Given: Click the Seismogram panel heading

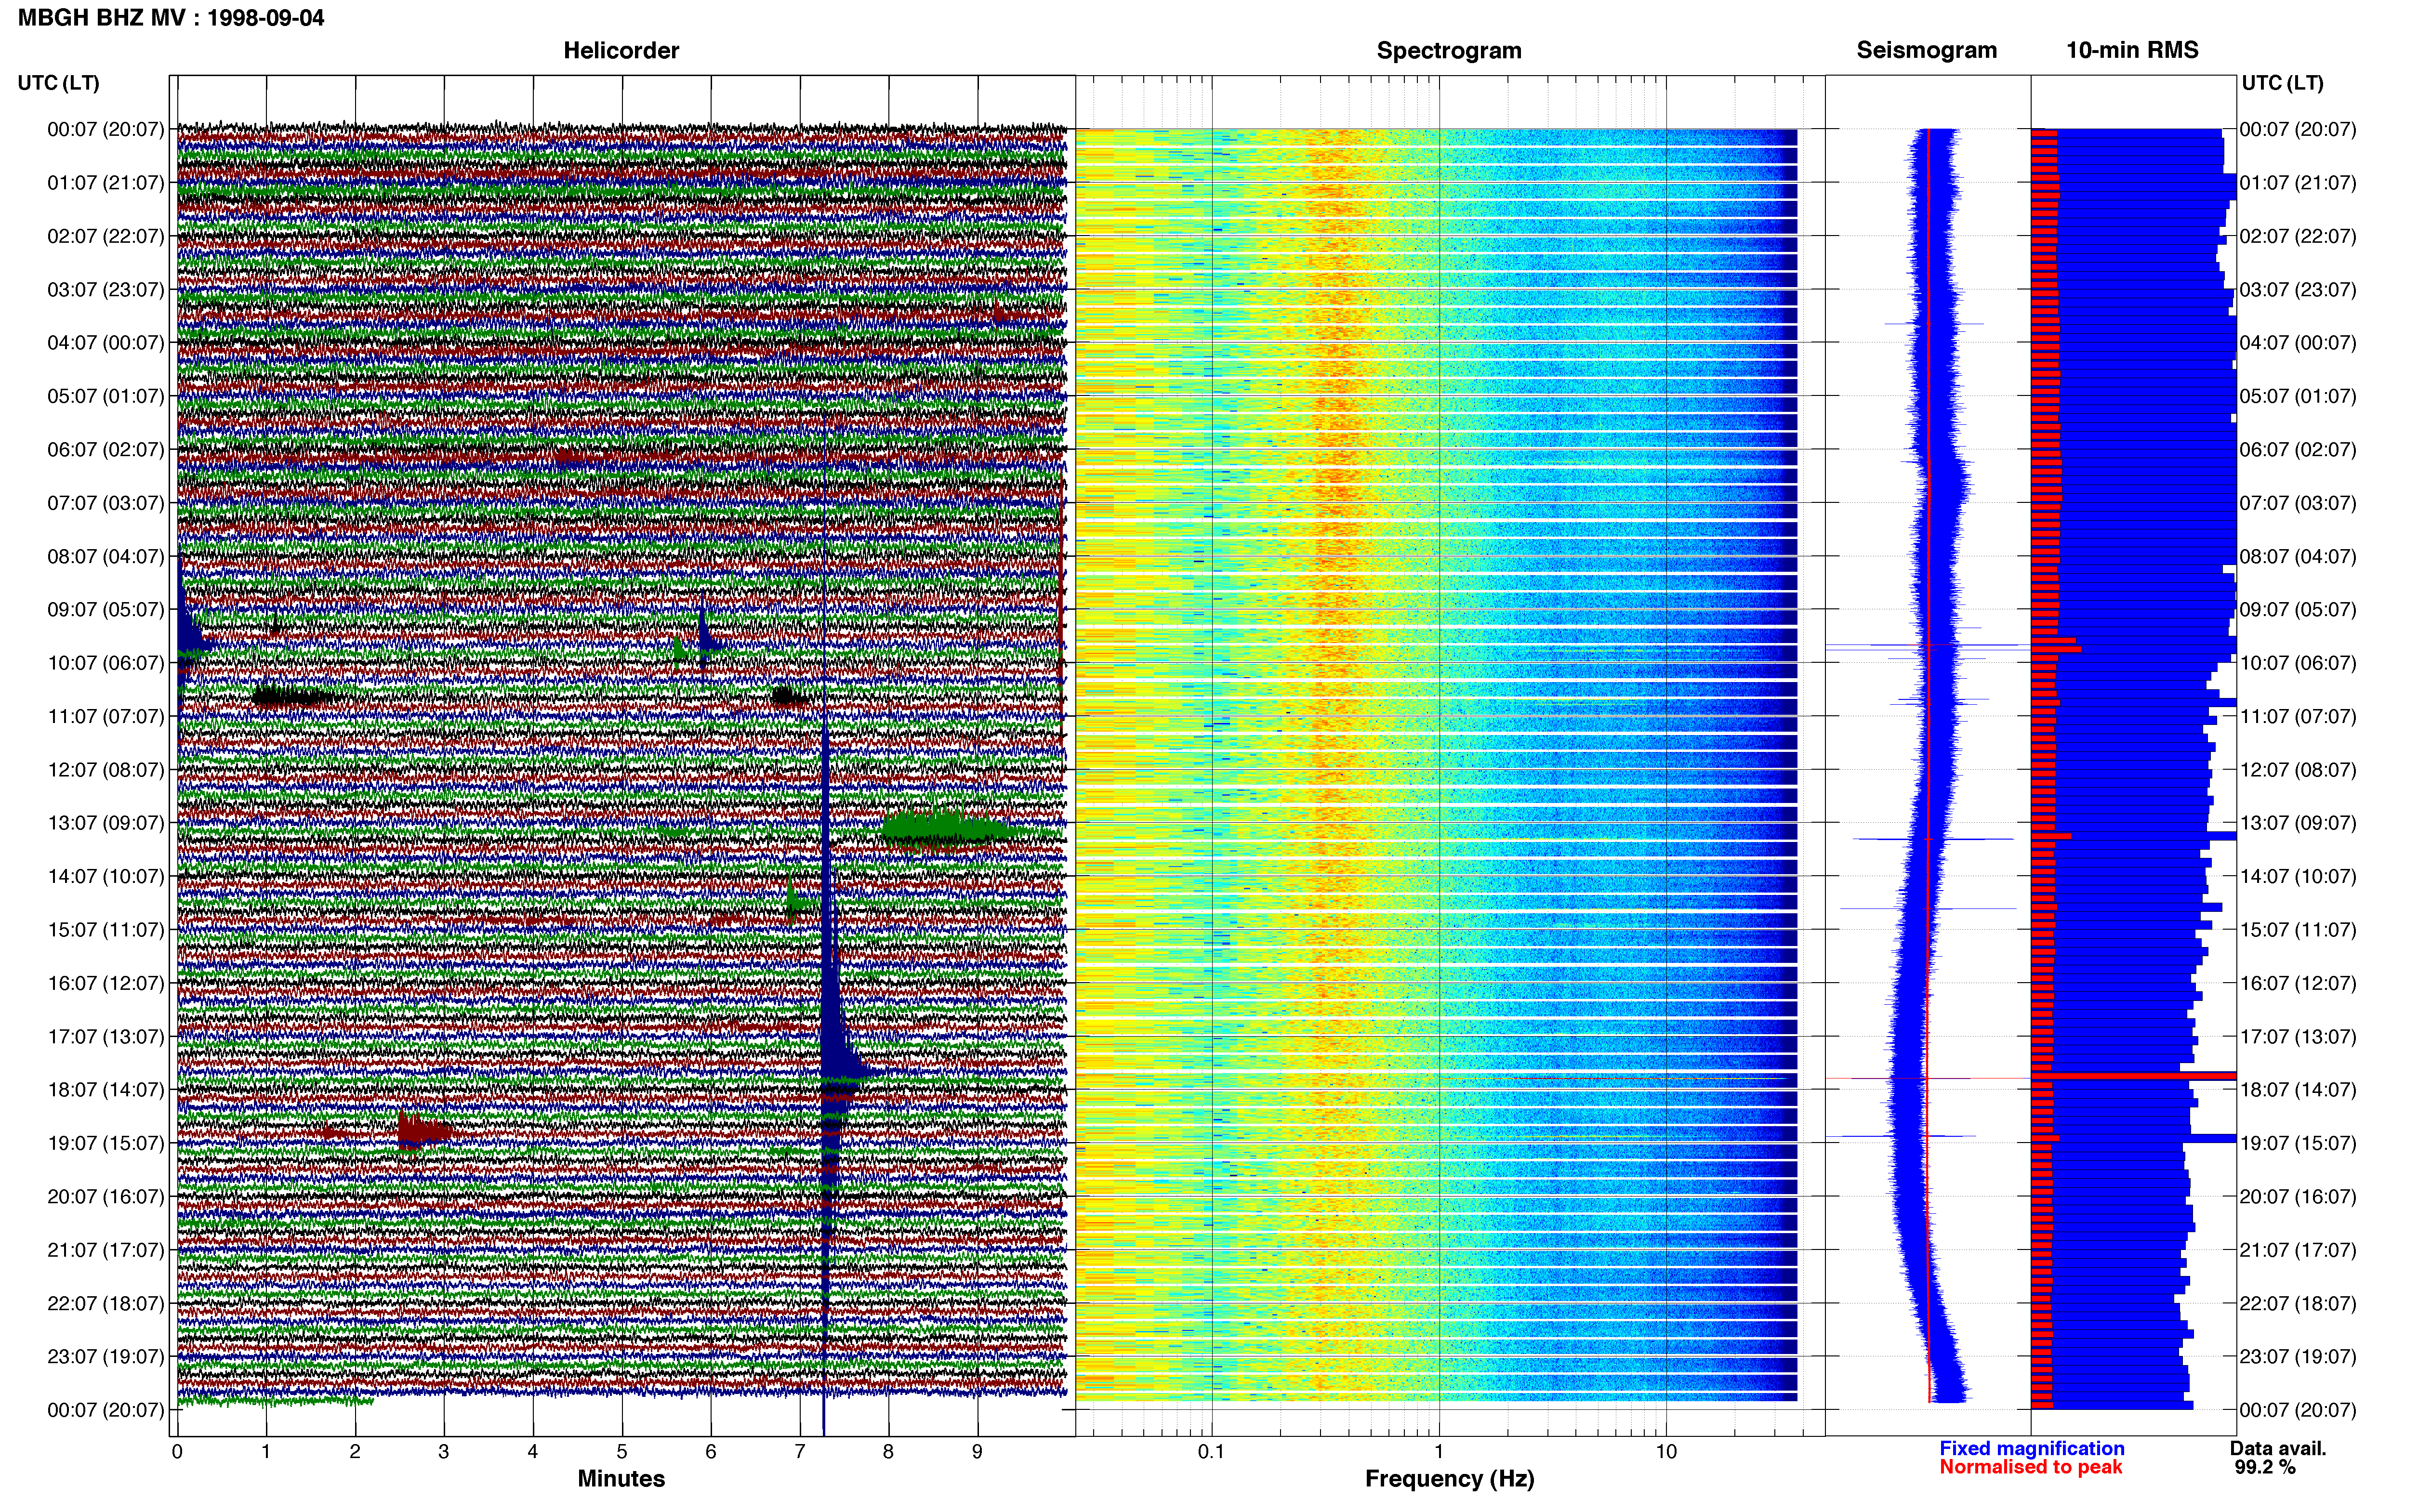Looking at the screenshot, I should [1926, 50].
